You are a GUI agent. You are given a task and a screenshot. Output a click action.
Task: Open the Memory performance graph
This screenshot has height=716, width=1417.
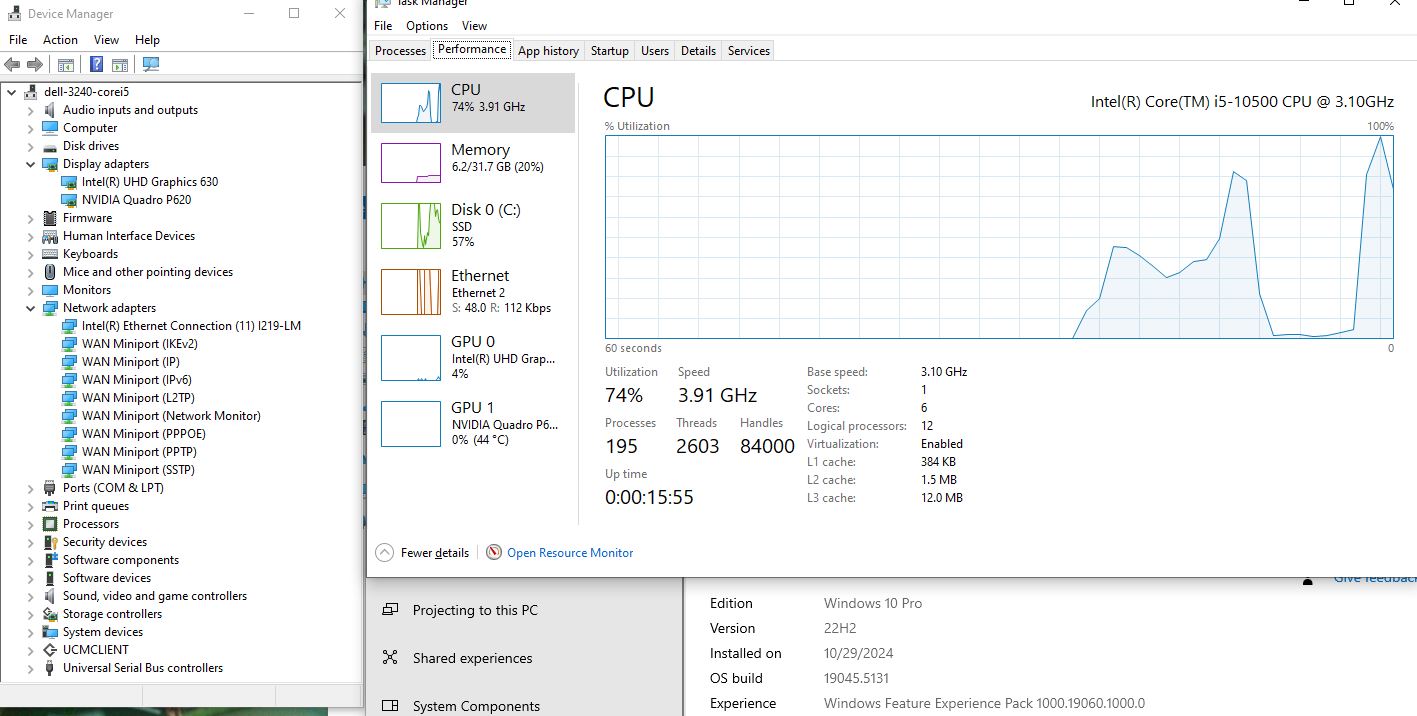coord(472,158)
